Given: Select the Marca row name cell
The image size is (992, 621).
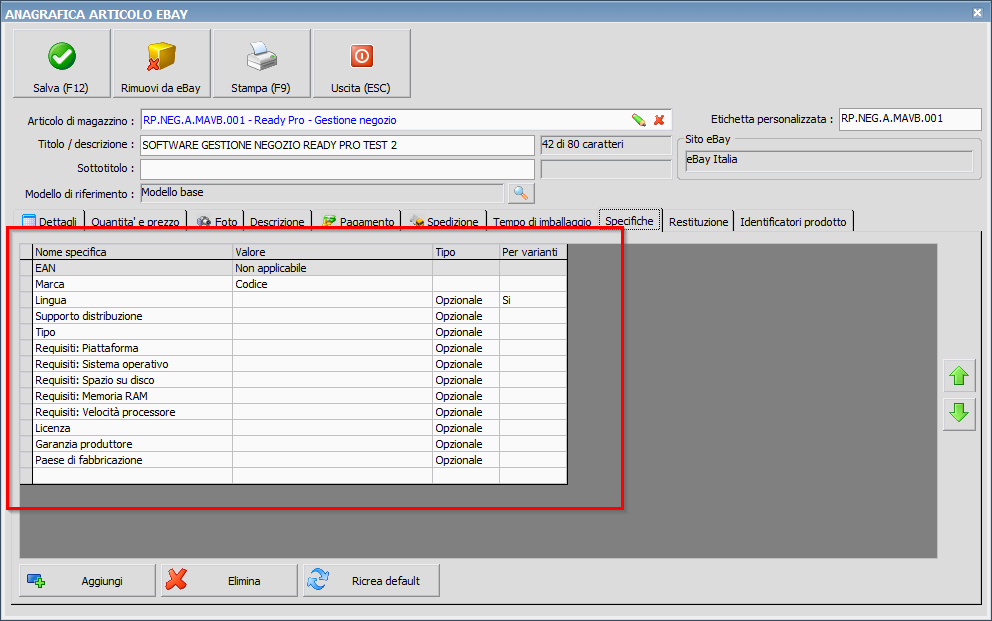Looking at the screenshot, I should pyautogui.click(x=133, y=284).
